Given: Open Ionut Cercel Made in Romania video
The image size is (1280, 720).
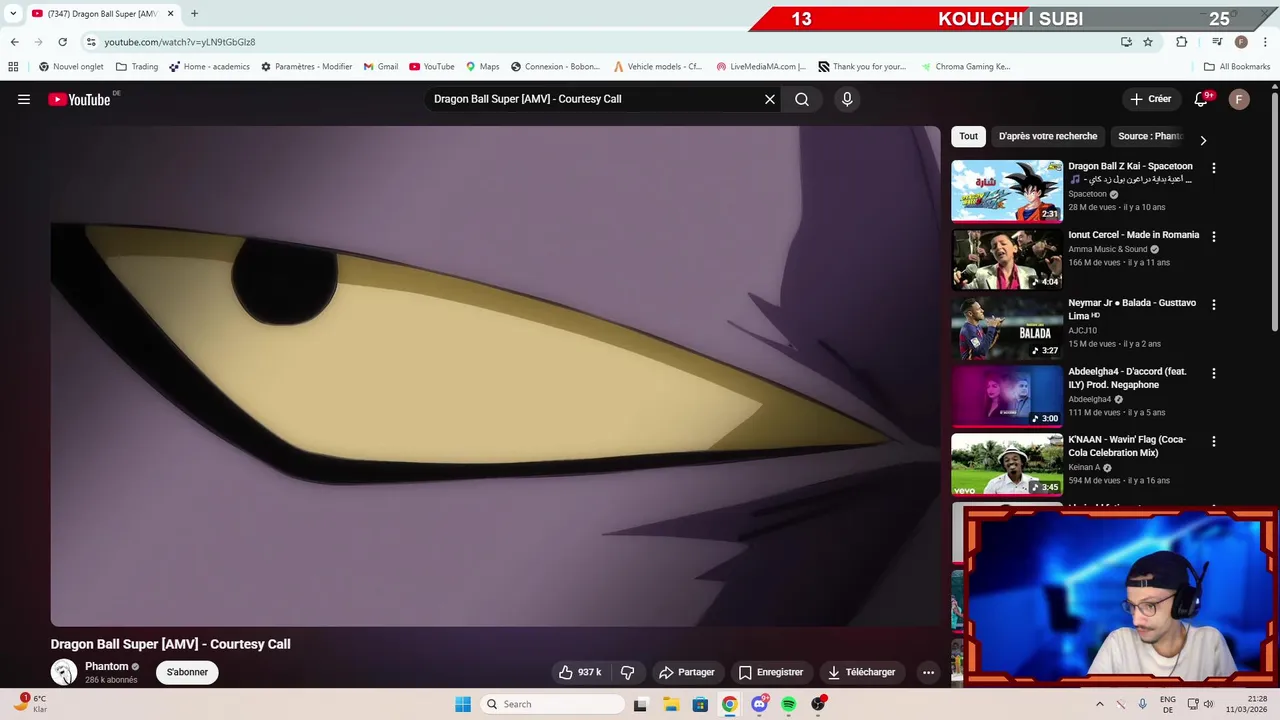Looking at the screenshot, I should (x=1133, y=235).
